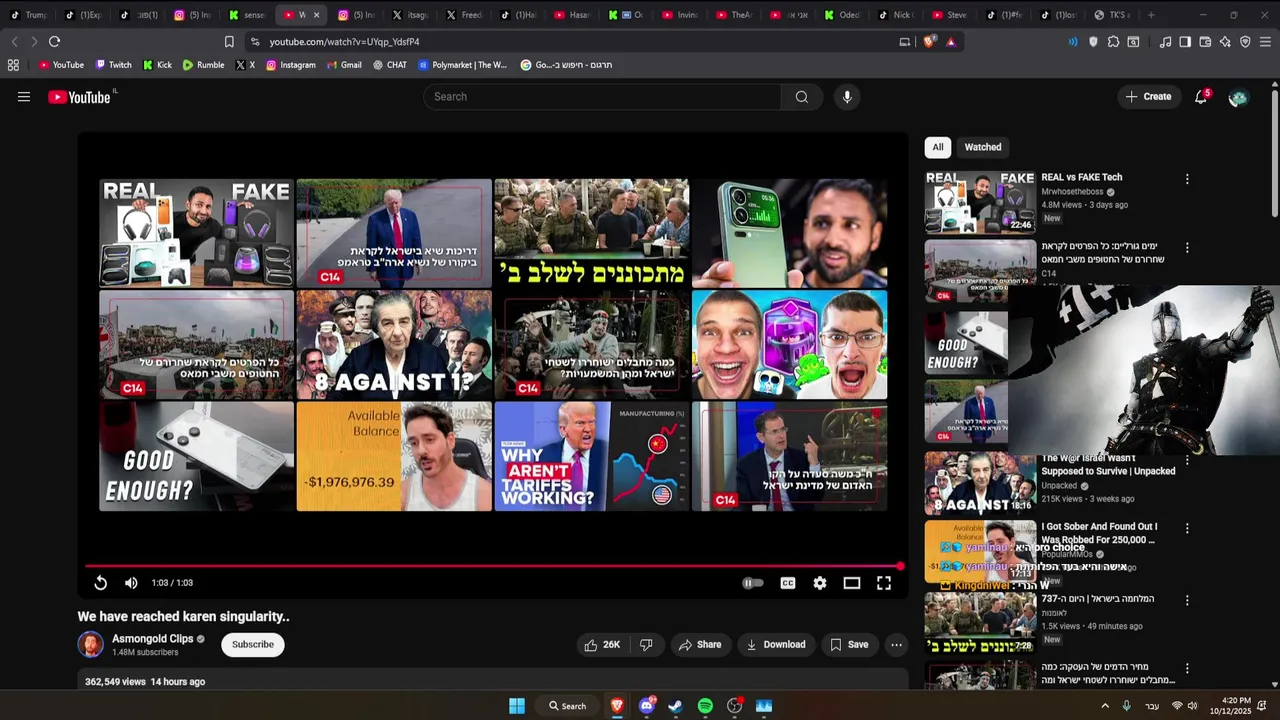The width and height of the screenshot is (1280, 720).
Task: Bookmark this page in address bar
Action: point(229,42)
